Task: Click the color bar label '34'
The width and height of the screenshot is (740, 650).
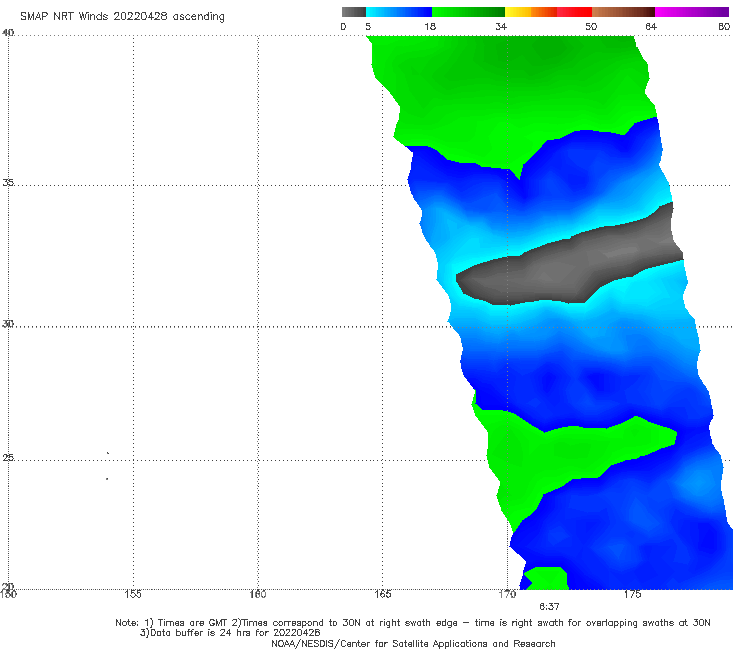Action: click(501, 27)
